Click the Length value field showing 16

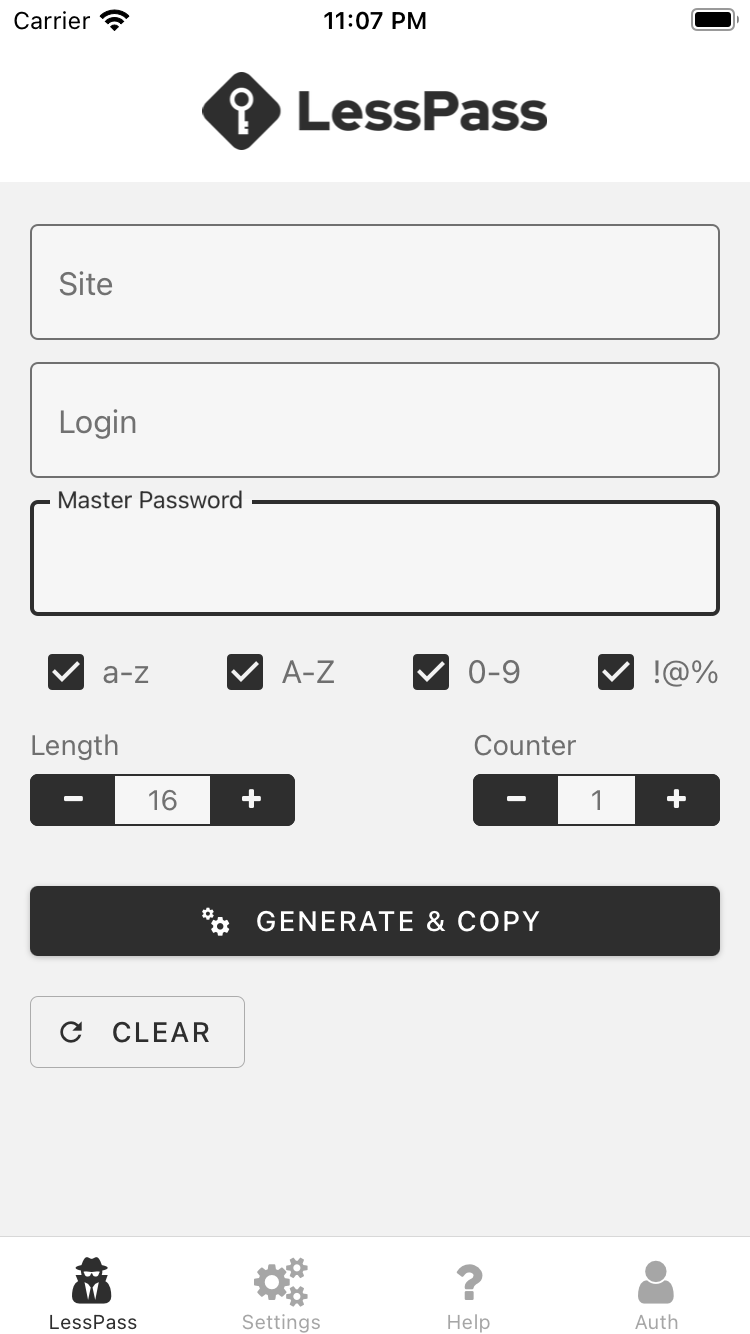tap(162, 800)
